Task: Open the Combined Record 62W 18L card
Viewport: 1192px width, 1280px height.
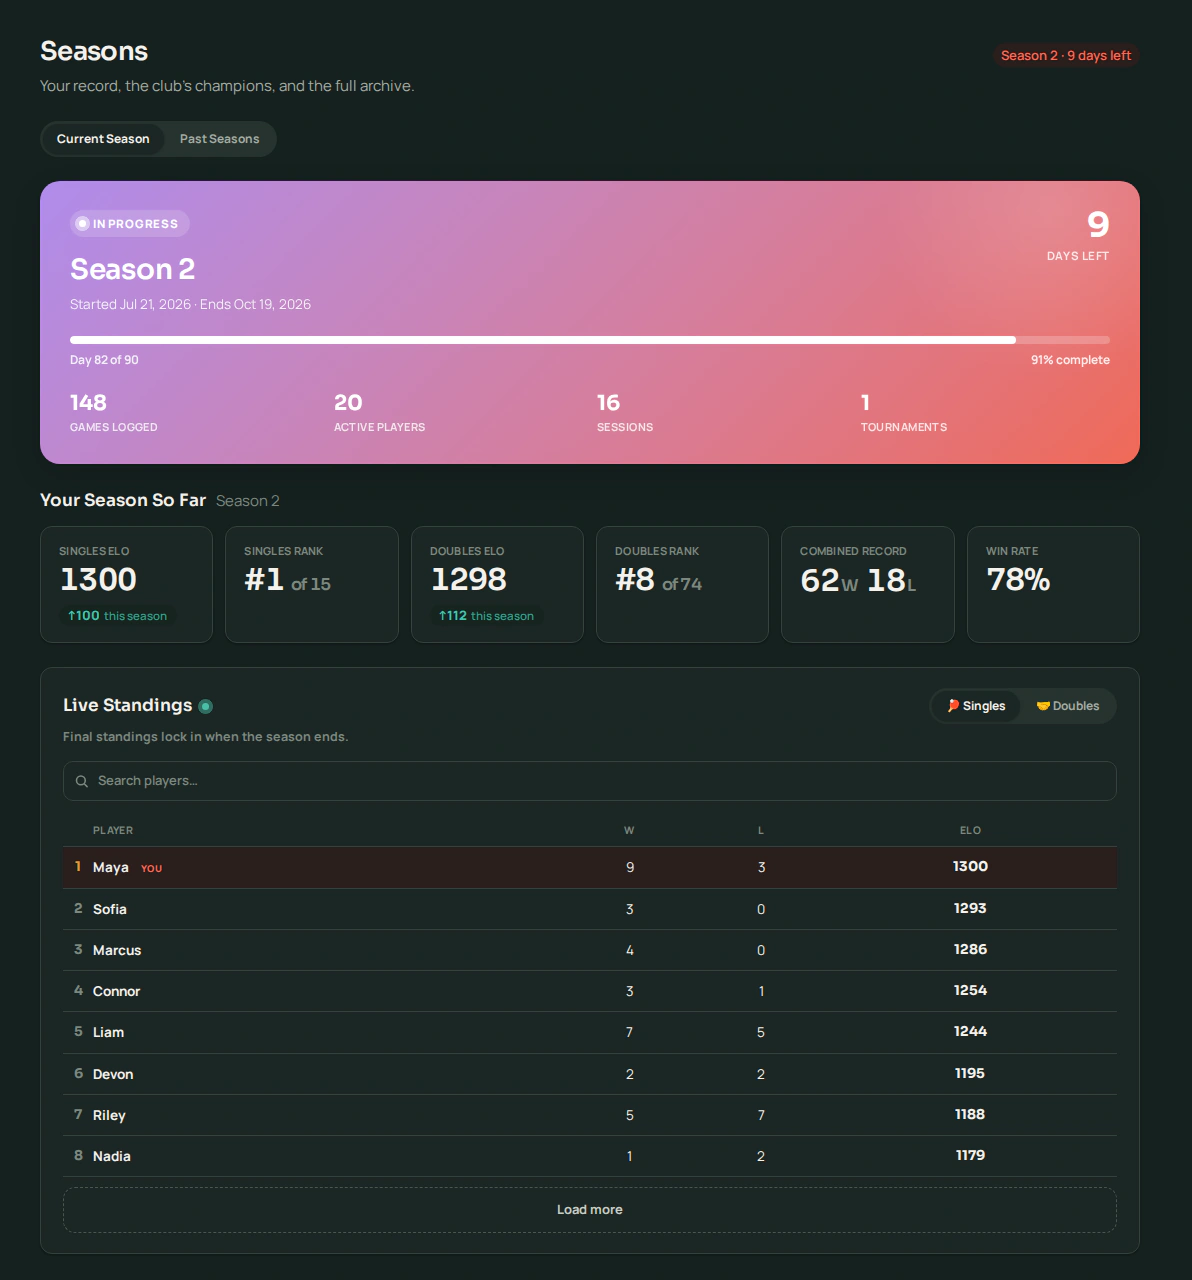Action: pyautogui.click(x=868, y=584)
